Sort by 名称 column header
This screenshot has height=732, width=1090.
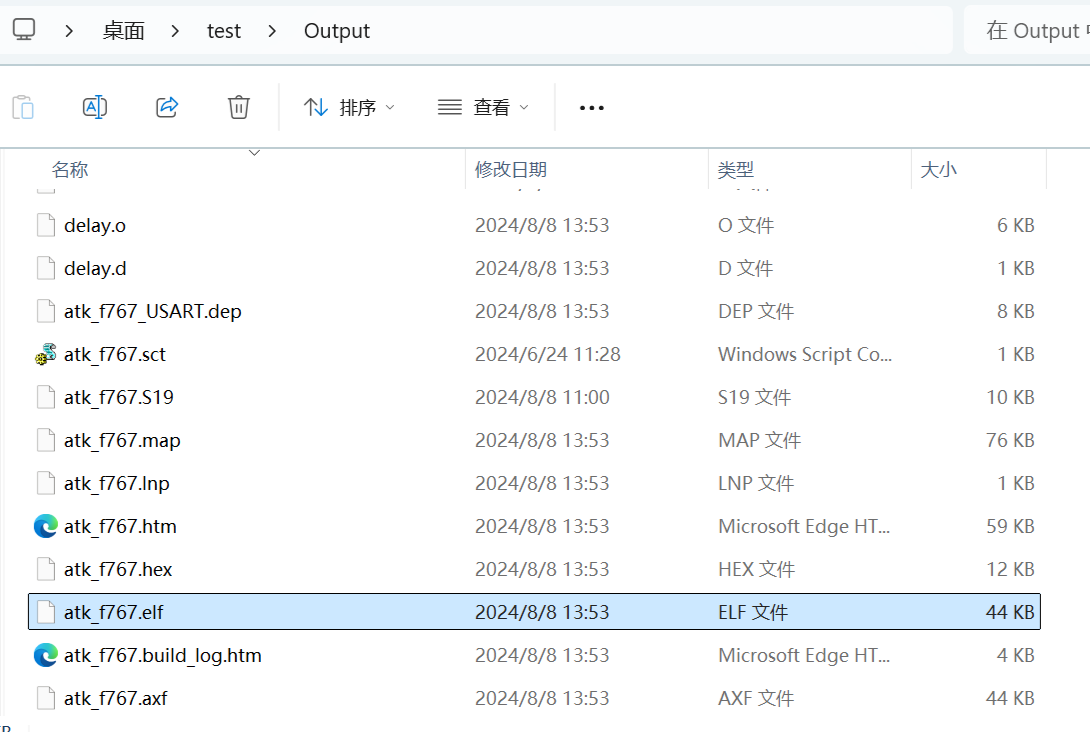point(70,170)
